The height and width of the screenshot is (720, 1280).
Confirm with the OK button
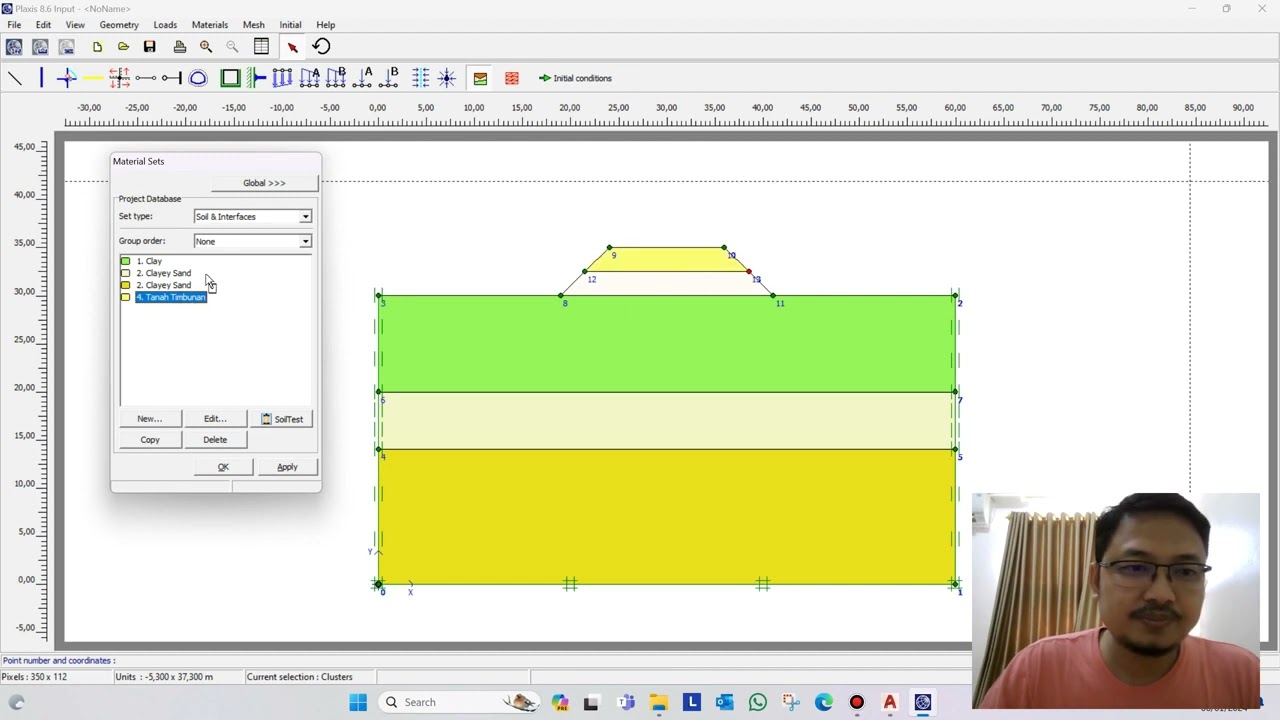coord(223,467)
